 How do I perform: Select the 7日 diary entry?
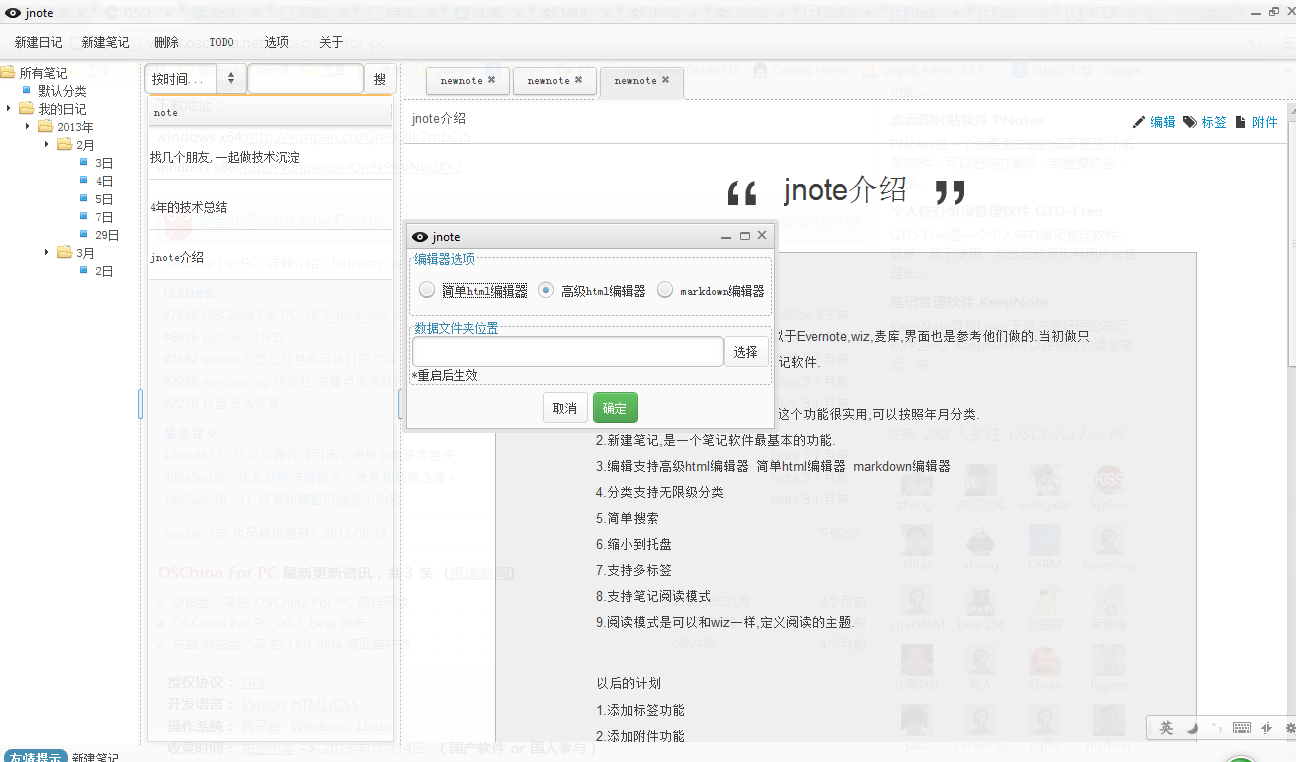pos(104,217)
